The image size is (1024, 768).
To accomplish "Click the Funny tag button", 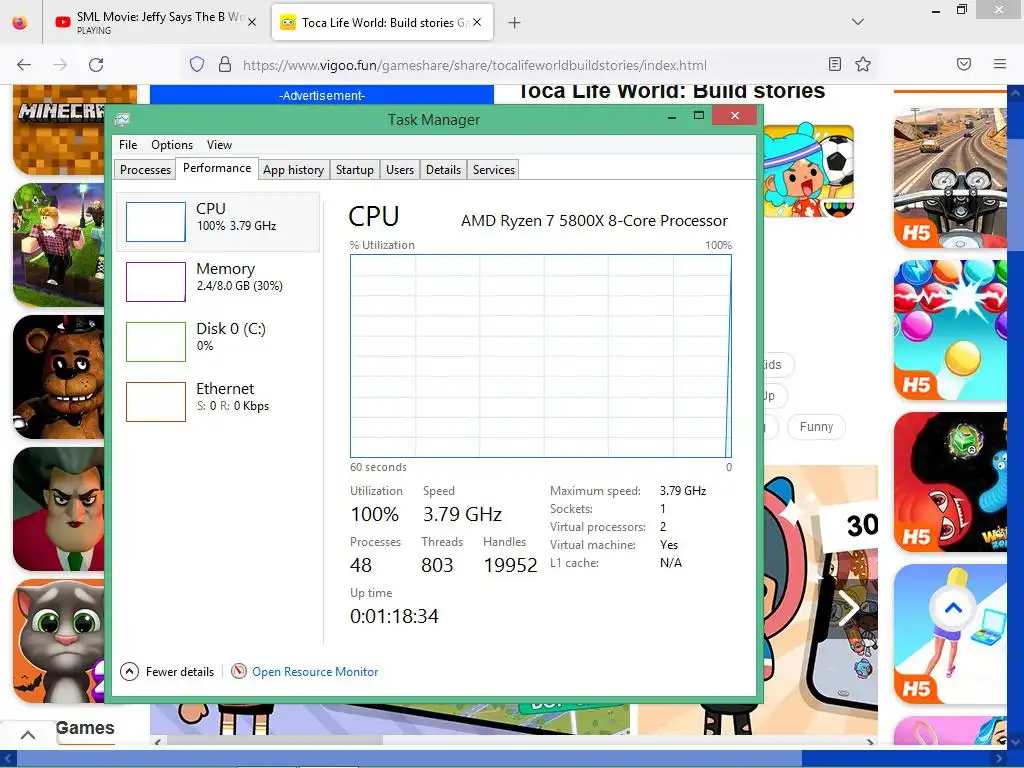I will point(816,426).
